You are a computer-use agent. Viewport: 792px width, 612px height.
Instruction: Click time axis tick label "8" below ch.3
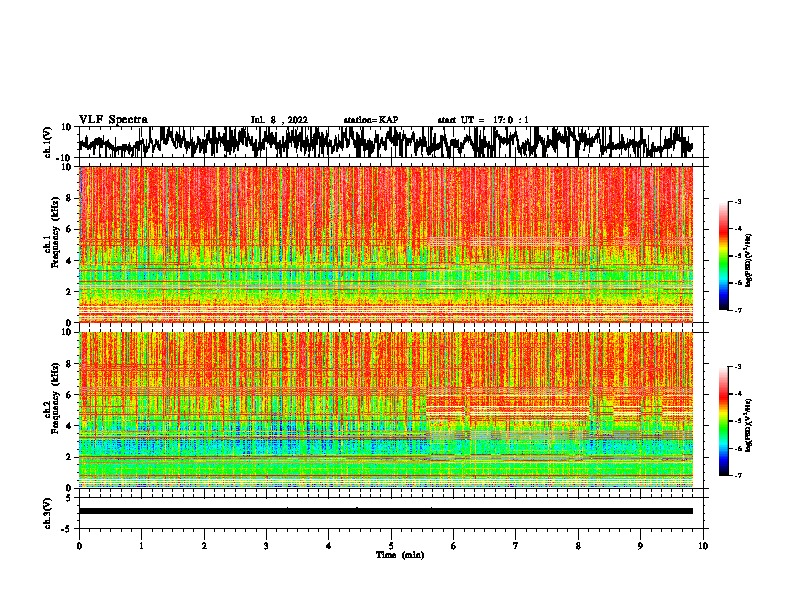click(578, 546)
